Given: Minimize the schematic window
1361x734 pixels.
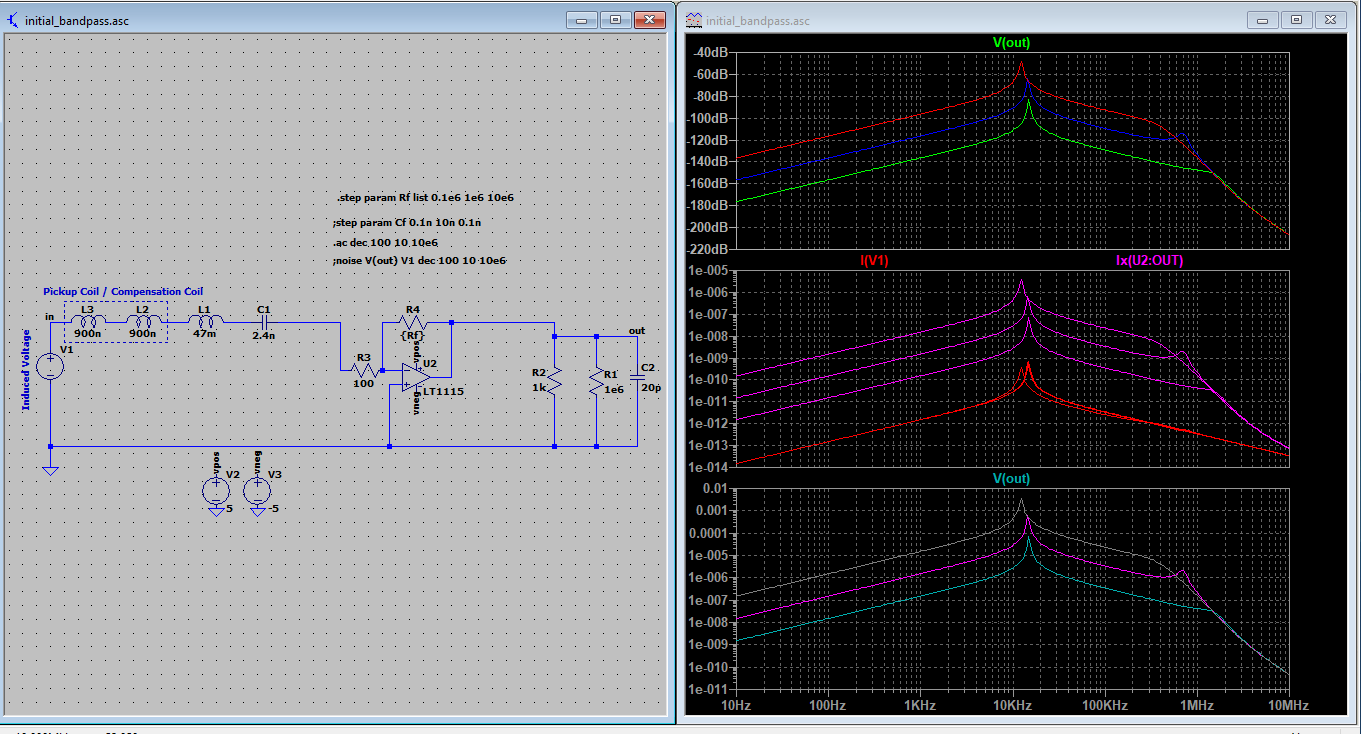Looking at the screenshot, I should pos(581,19).
